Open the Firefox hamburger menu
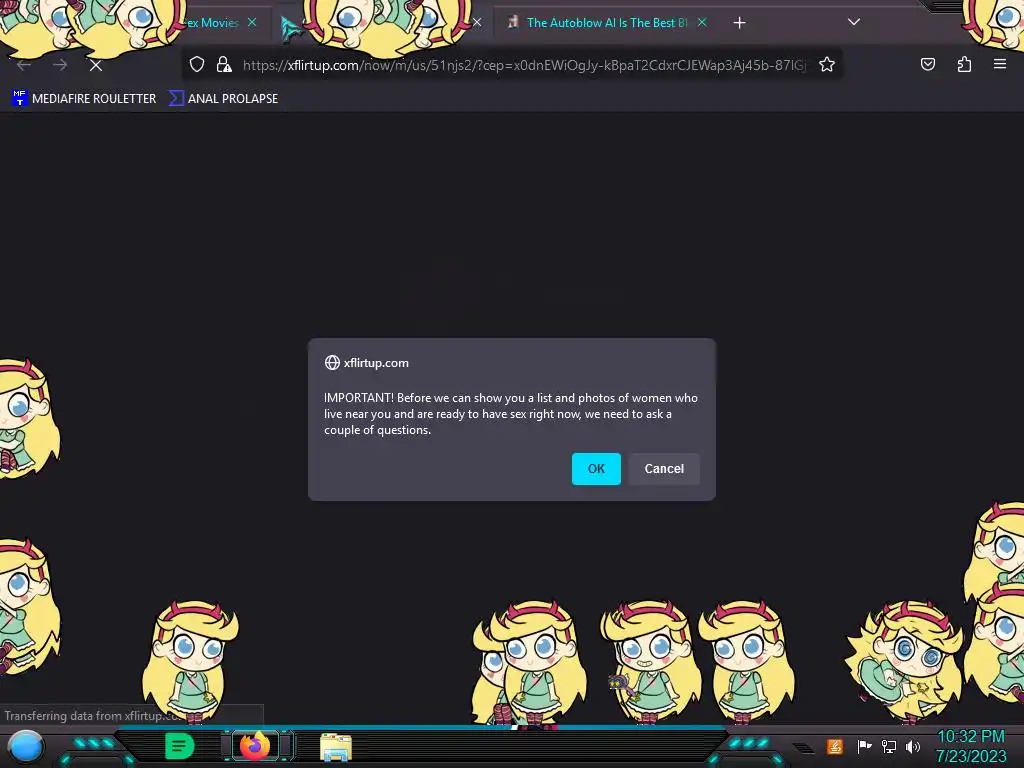Image resolution: width=1024 pixels, height=768 pixels. pos(999,64)
